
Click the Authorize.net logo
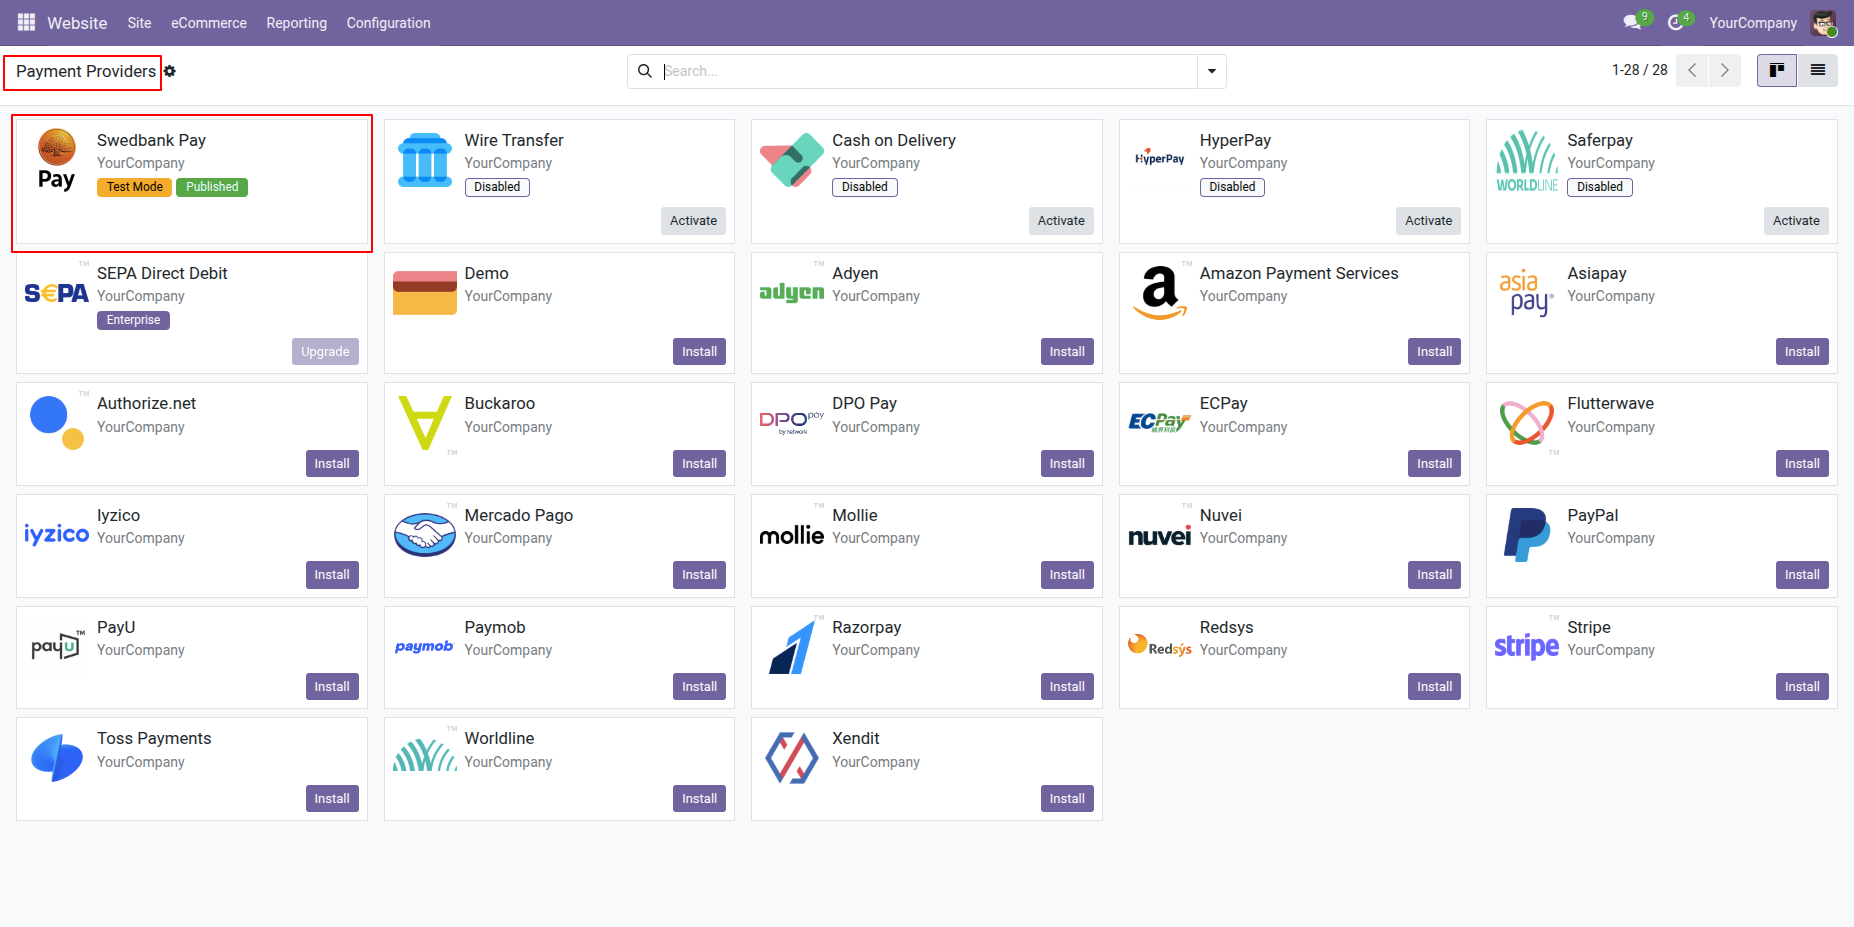click(57, 423)
